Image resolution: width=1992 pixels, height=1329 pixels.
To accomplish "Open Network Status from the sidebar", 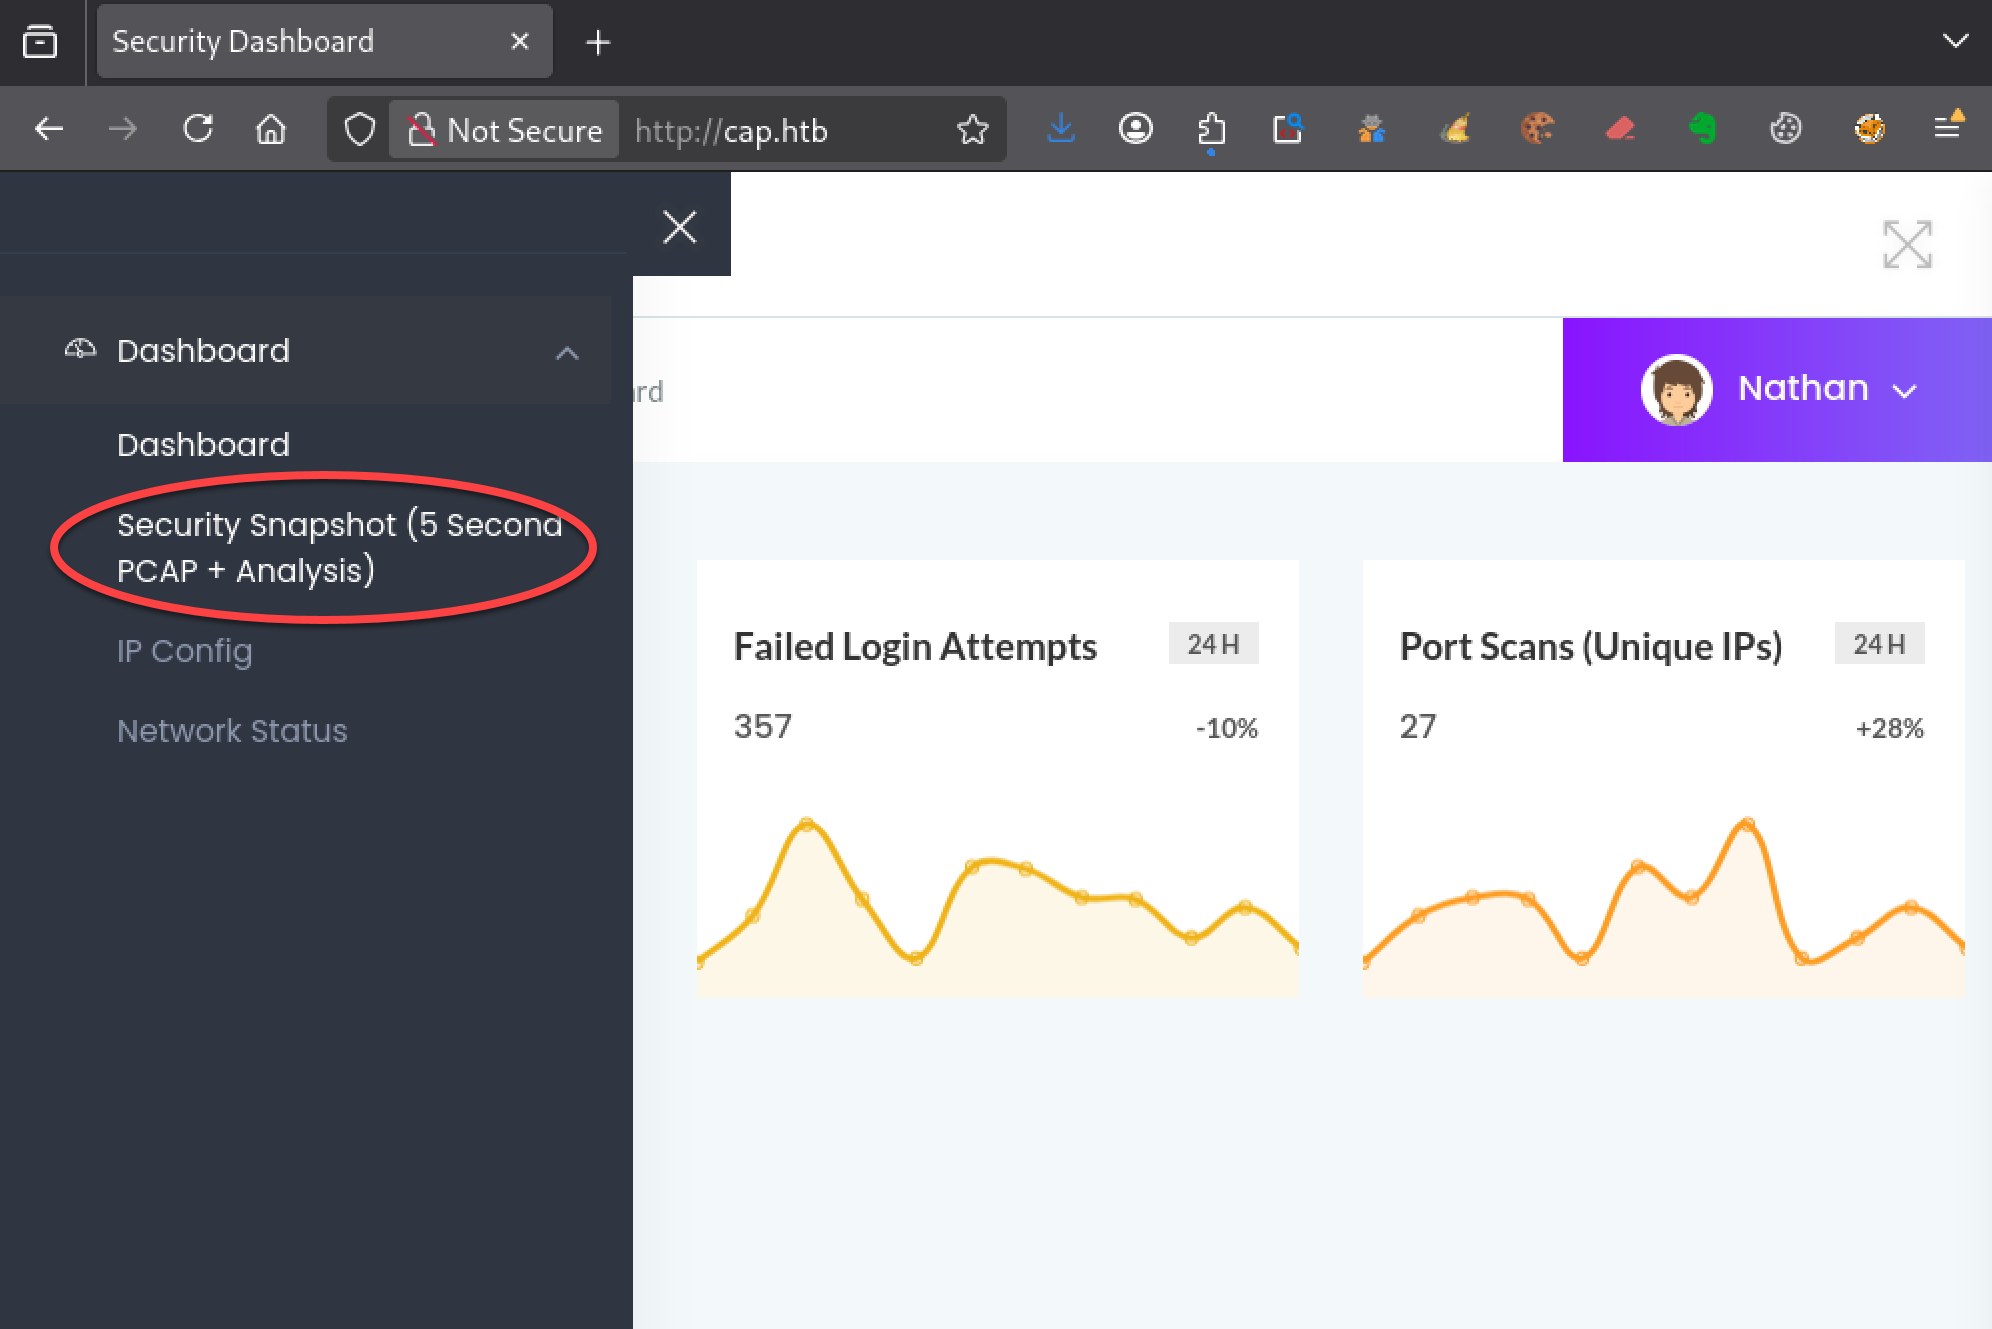I will coord(232,731).
